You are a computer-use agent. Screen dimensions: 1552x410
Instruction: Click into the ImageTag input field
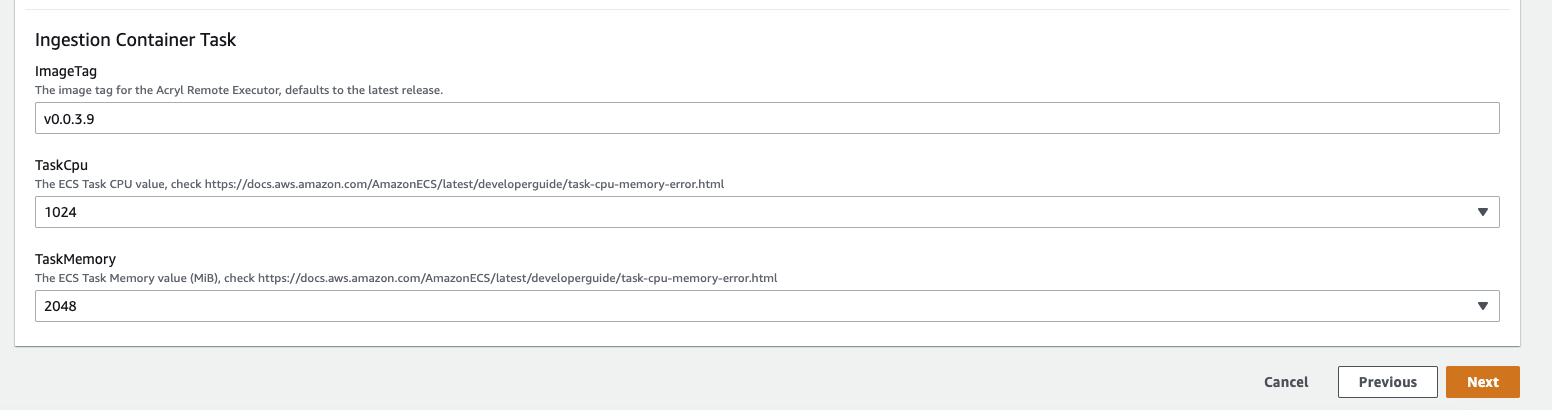click(x=766, y=118)
